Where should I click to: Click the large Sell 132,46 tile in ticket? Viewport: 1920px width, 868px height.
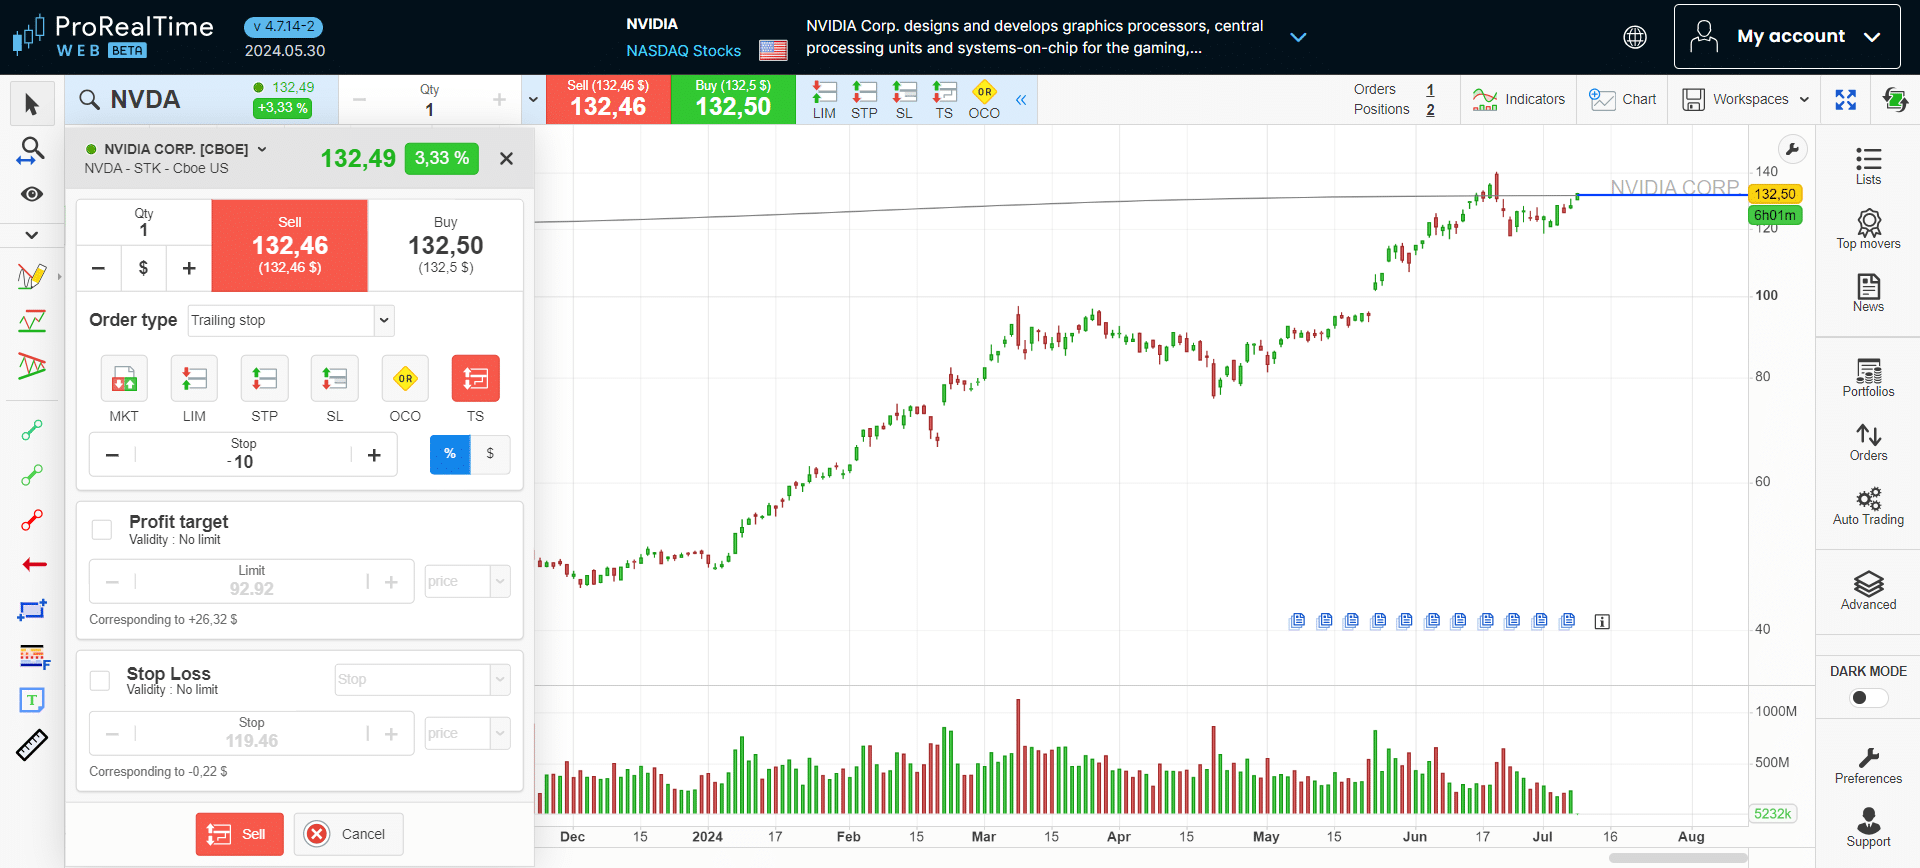coord(290,246)
